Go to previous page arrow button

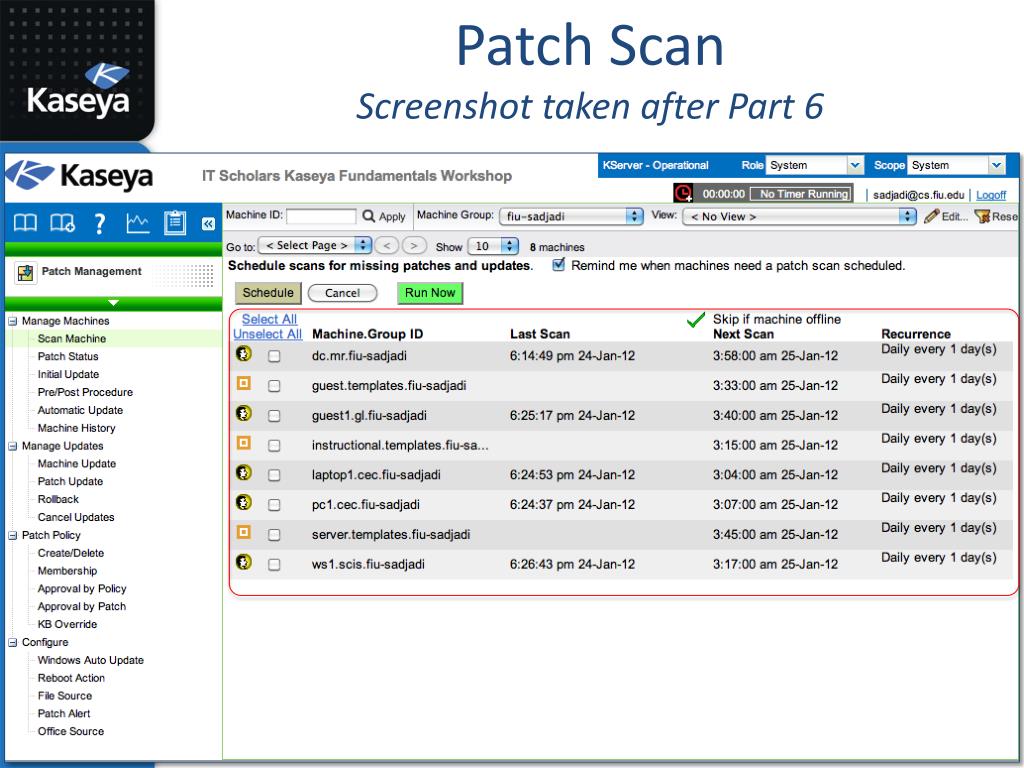(387, 246)
